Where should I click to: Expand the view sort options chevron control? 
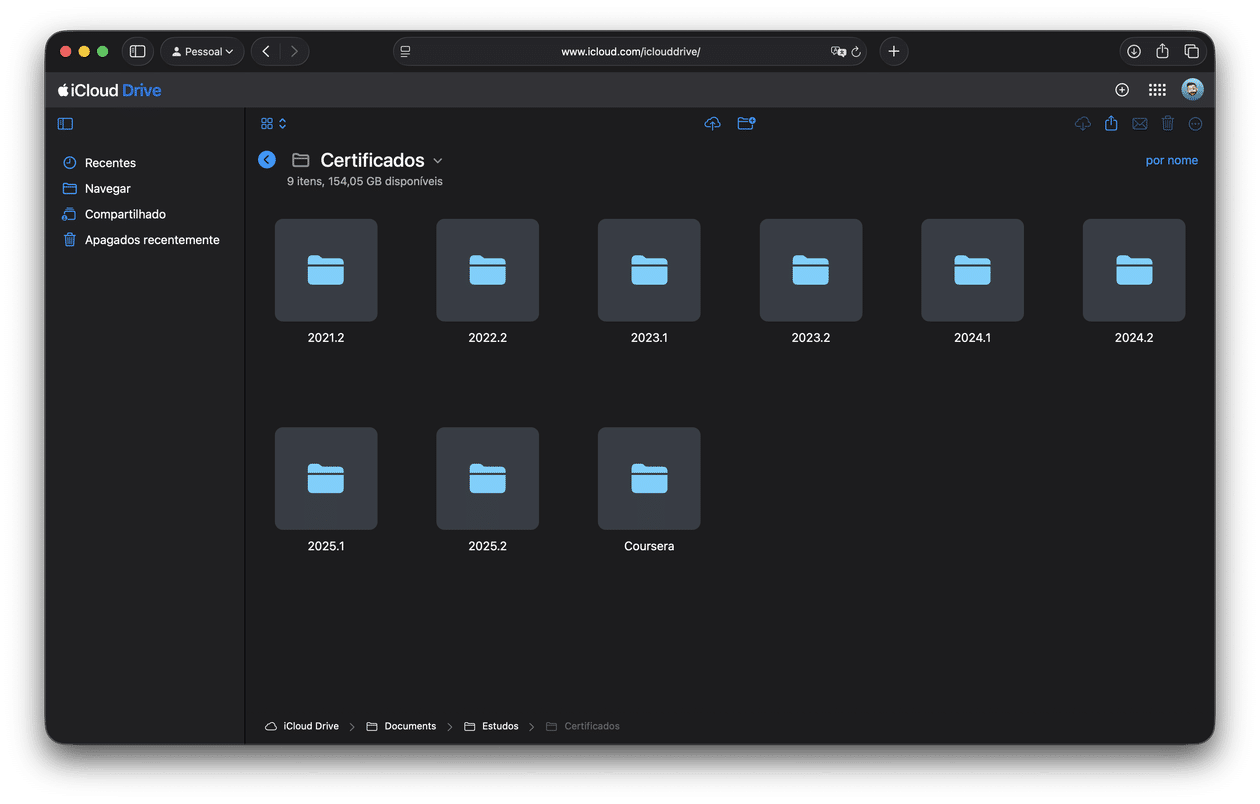[281, 123]
